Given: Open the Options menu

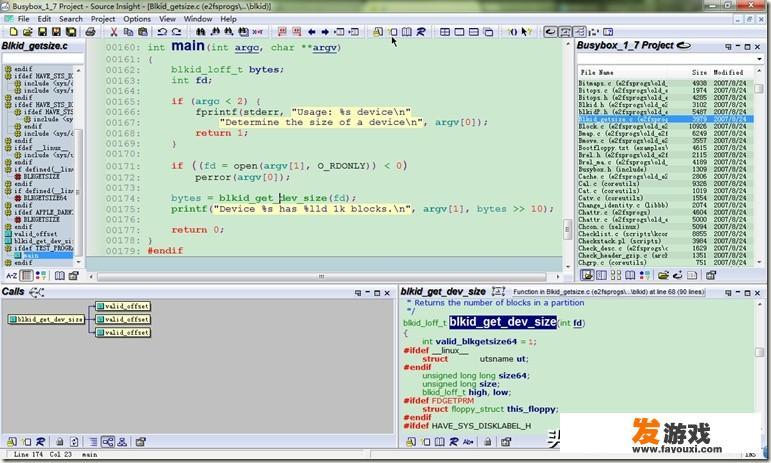Looking at the screenshot, I should (137, 19).
